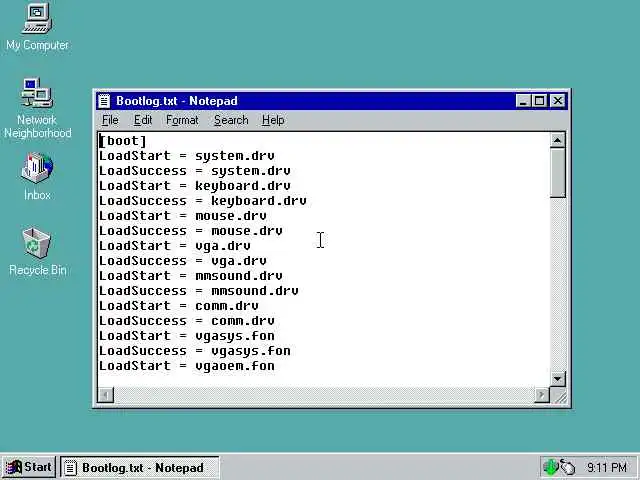This screenshot has height=480, width=640.
Task: Click the vertical scrollbar down arrow
Action: pos(558,379)
